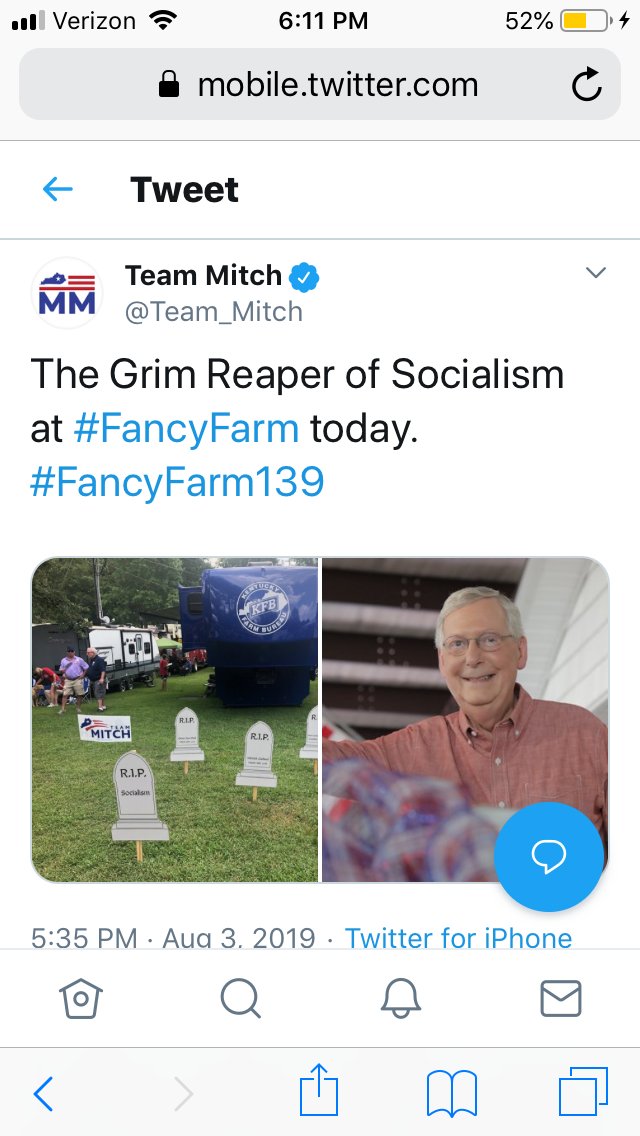
Task: Open Messages envelope tab
Action: point(561,998)
